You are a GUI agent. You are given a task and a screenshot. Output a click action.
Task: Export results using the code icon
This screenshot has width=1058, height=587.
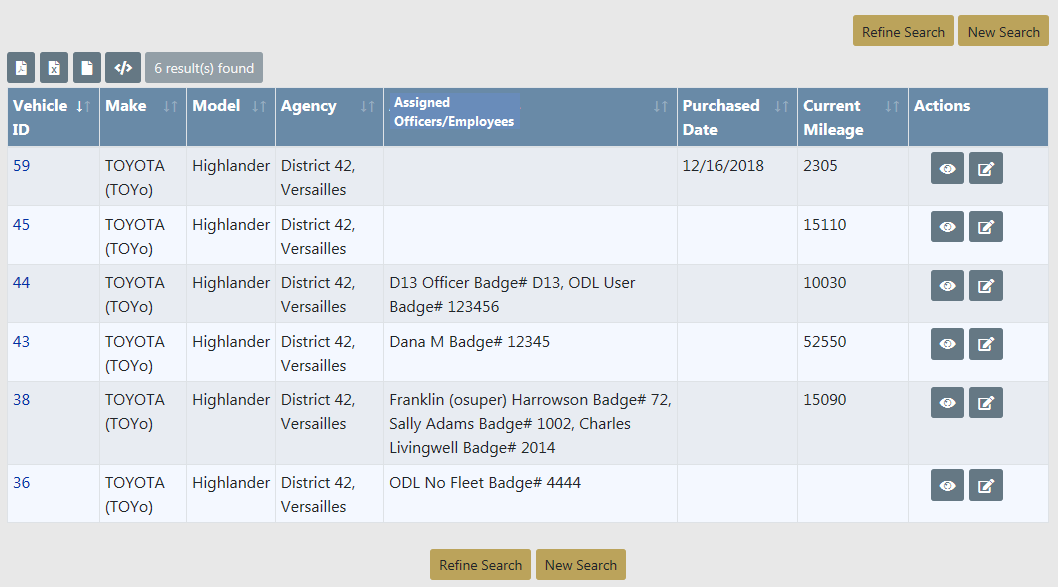pyautogui.click(x=122, y=68)
